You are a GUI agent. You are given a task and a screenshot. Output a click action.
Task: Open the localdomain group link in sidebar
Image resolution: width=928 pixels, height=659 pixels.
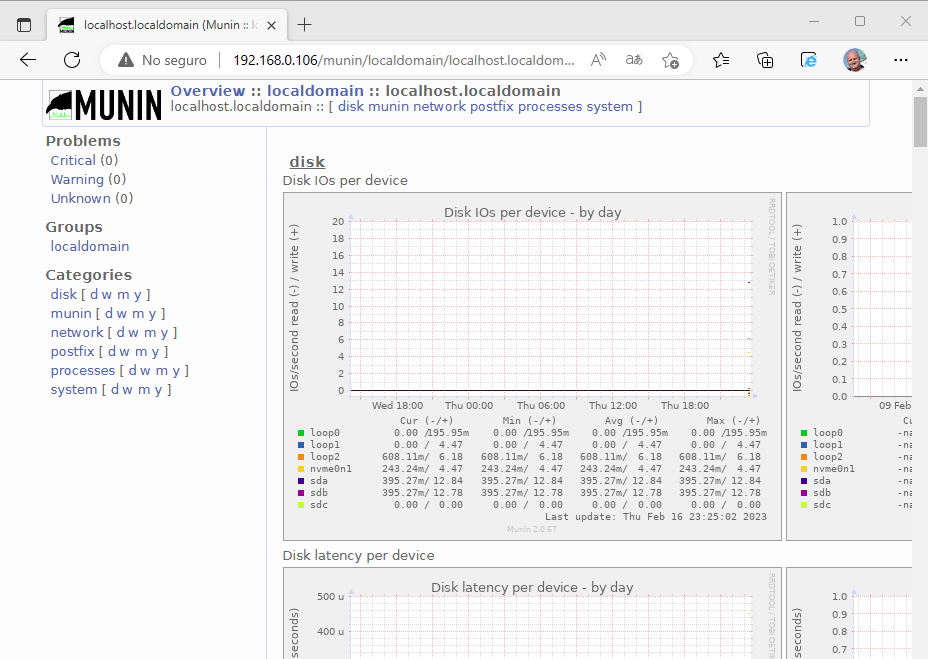[90, 246]
